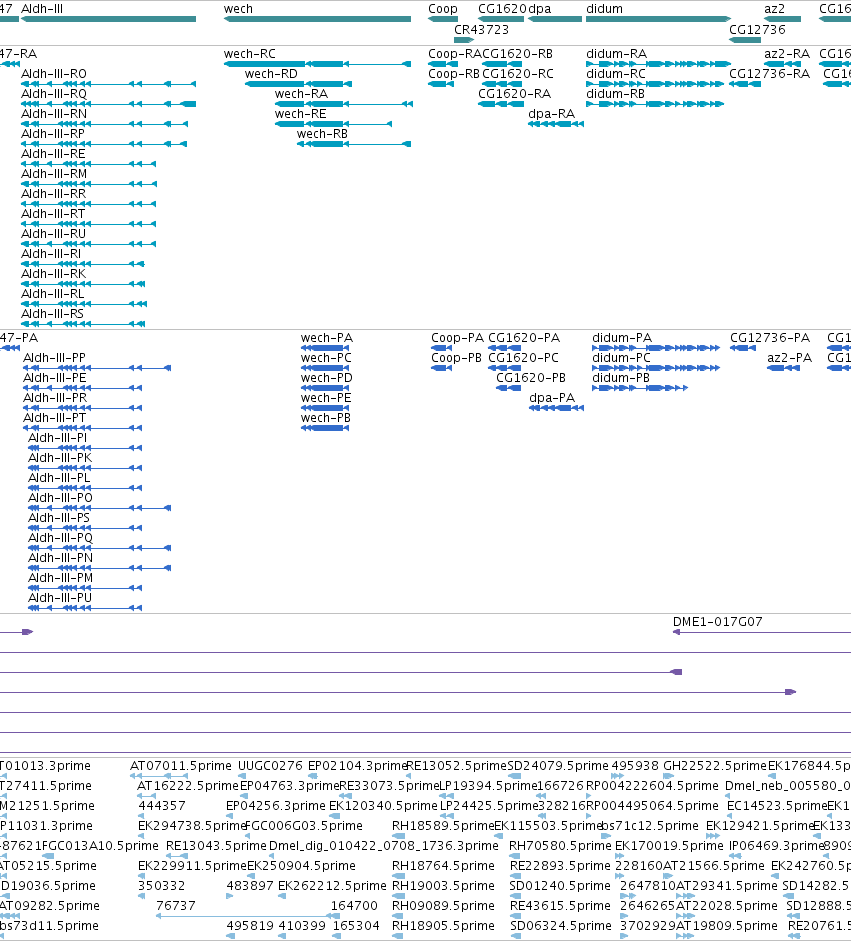Open the CG1620-PB protein label
The height and width of the screenshot is (941, 851).
(x=531, y=378)
